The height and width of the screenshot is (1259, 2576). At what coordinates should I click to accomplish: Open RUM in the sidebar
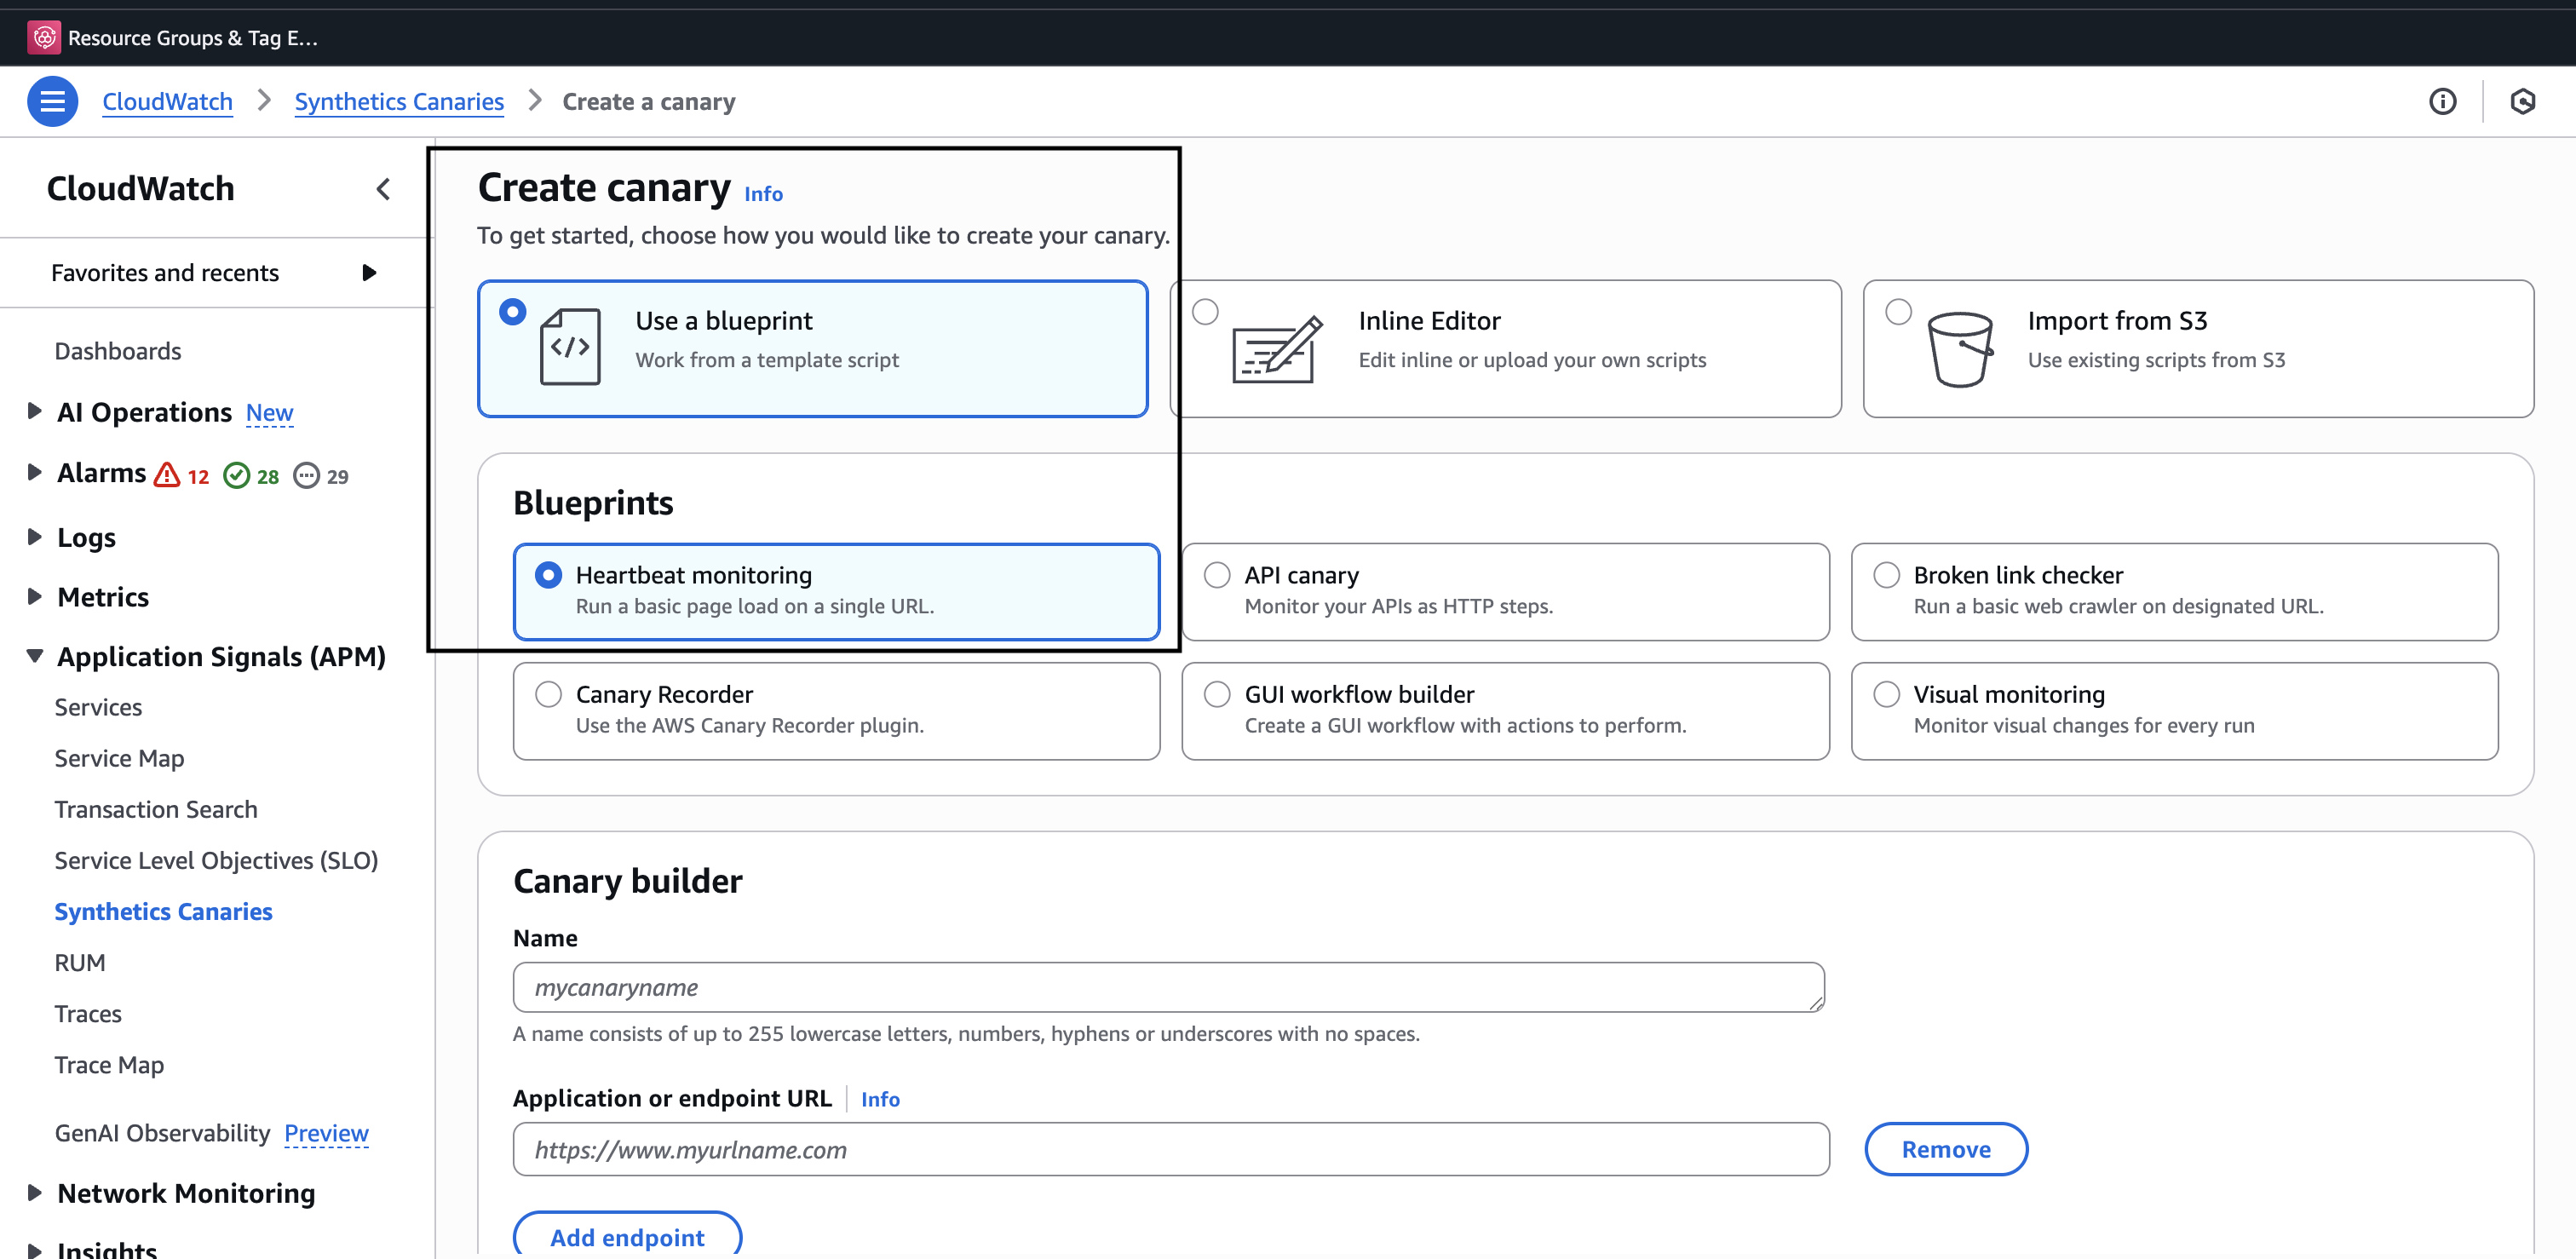click(x=80, y=962)
